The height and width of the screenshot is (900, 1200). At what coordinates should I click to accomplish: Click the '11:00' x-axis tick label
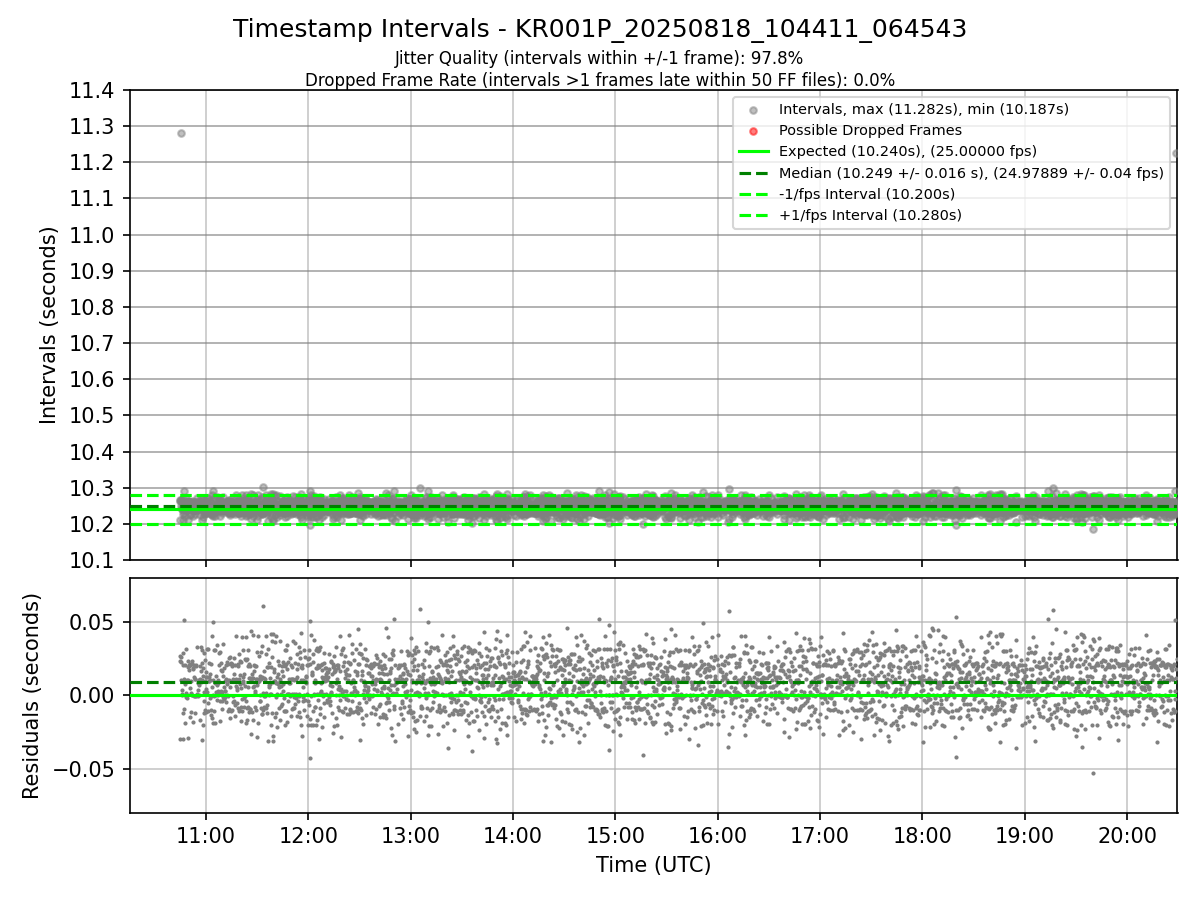tap(206, 834)
